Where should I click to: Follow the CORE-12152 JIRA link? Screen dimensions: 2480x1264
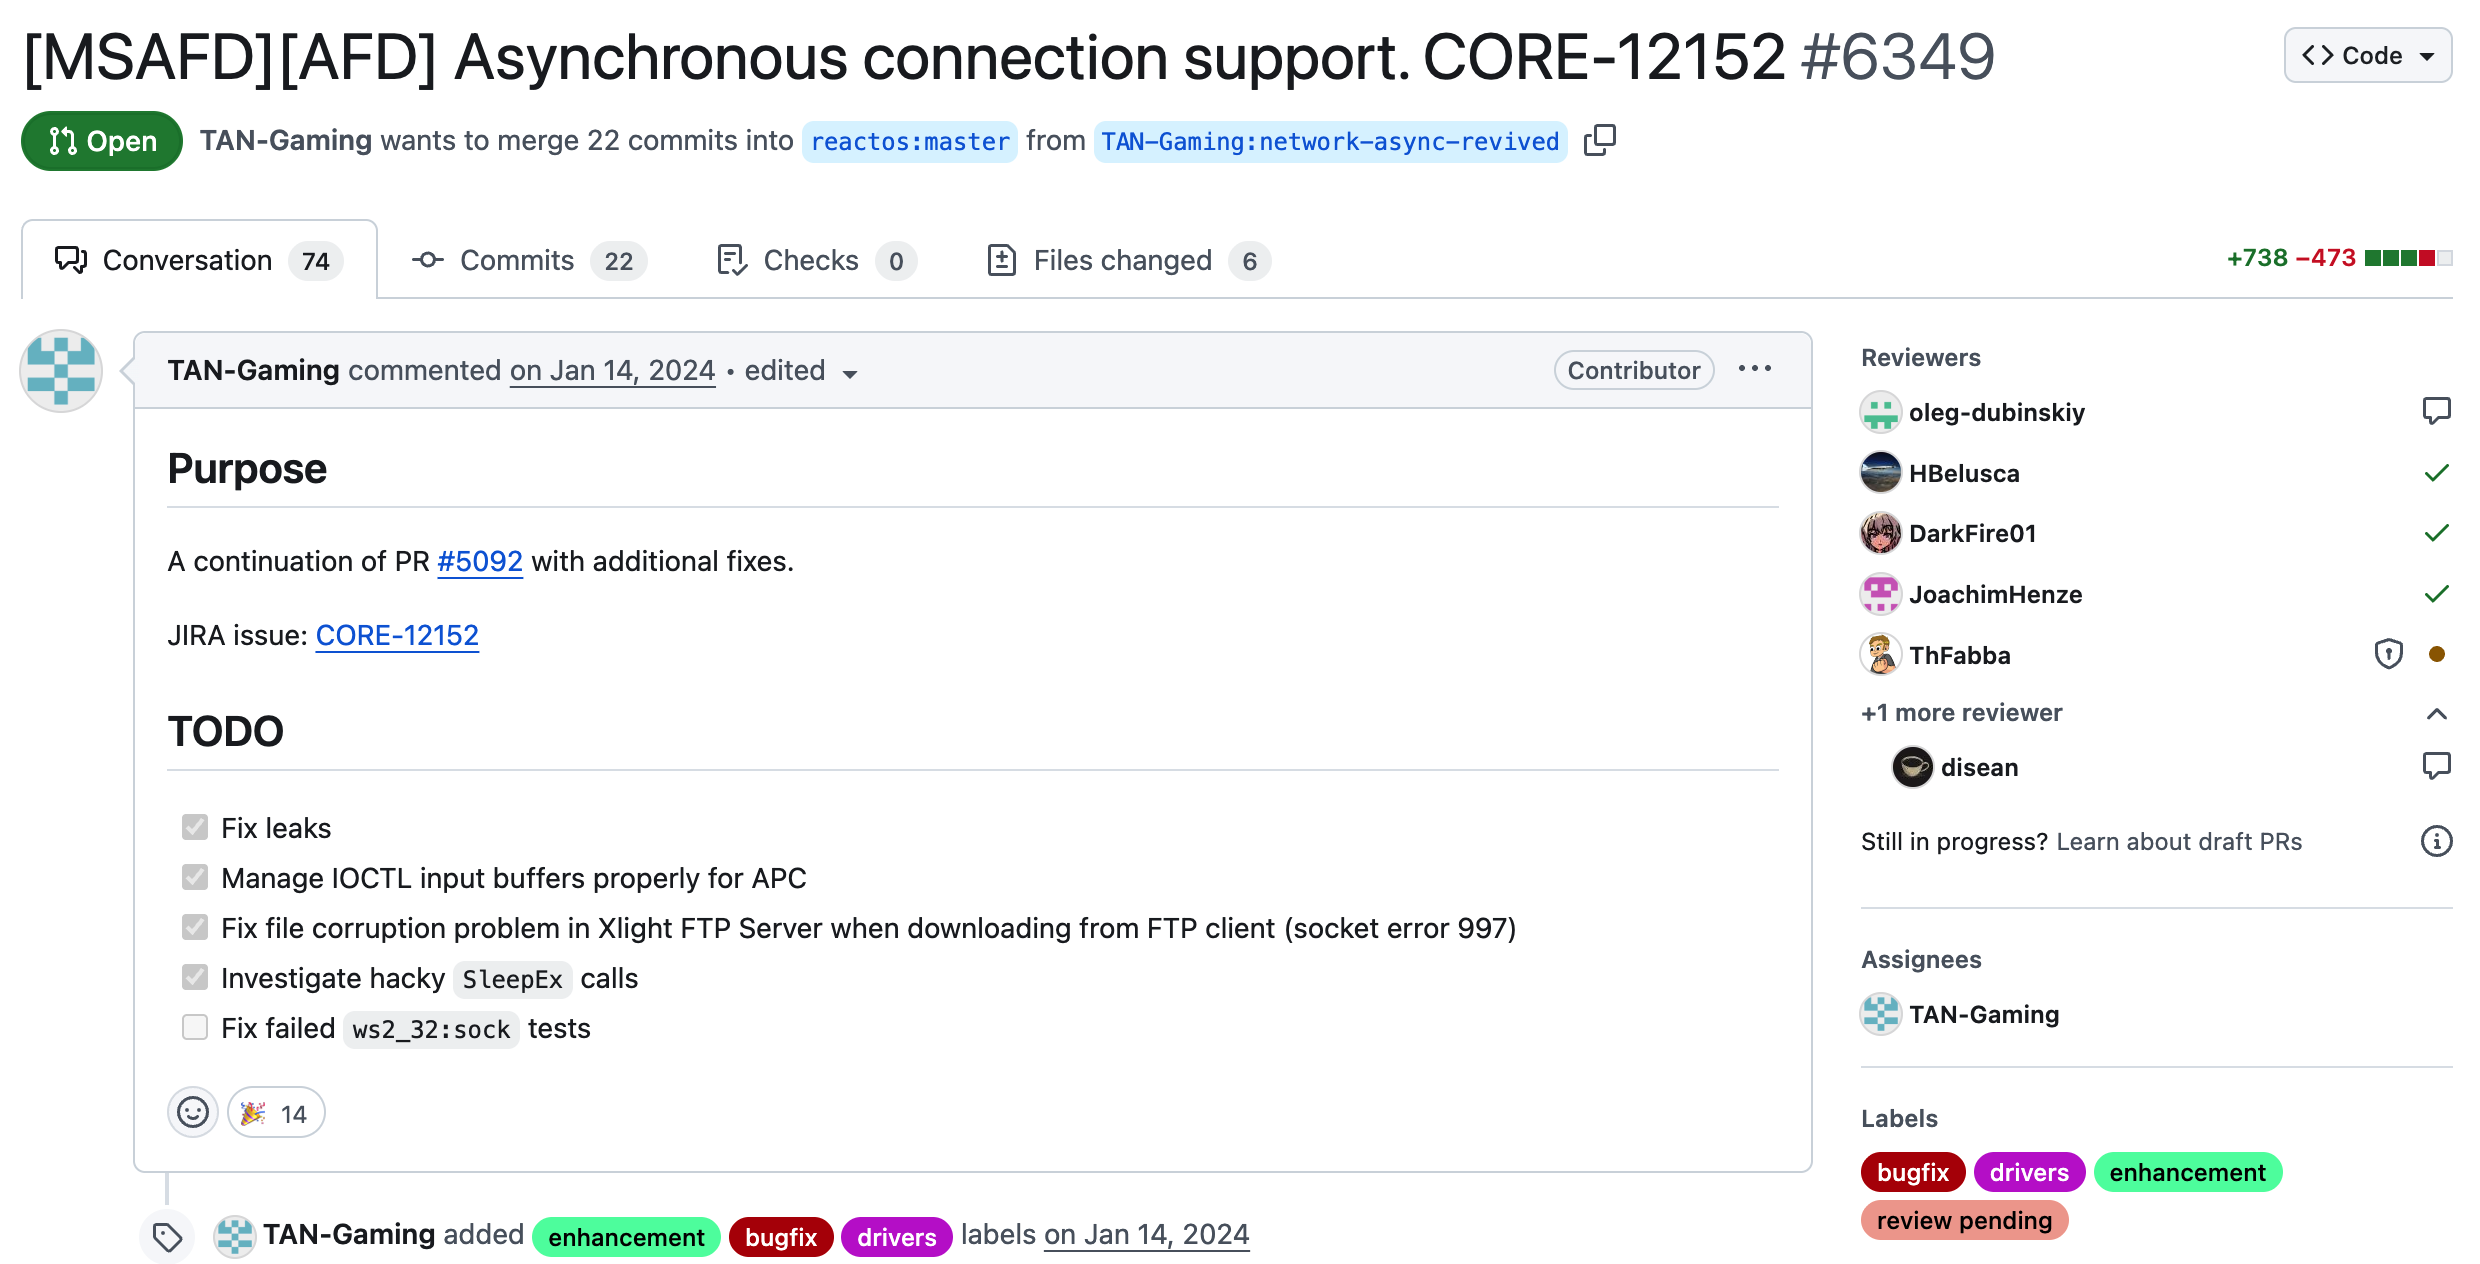pos(397,635)
